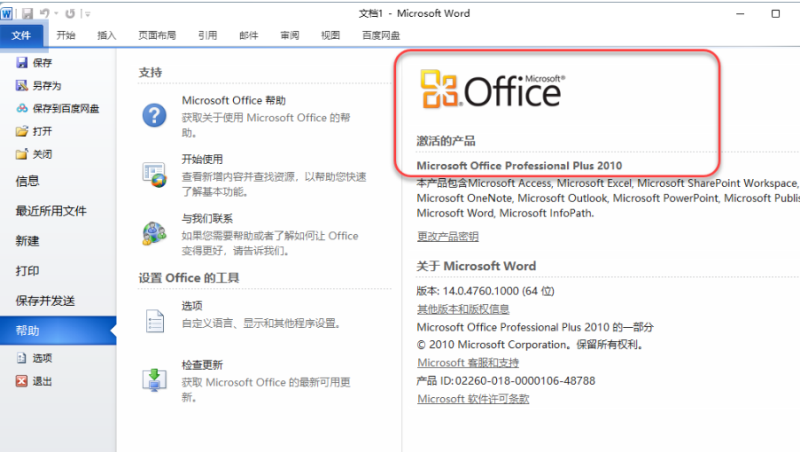800x452 pixels.
Task: Click the blue question mark help icon
Action: coord(154,115)
